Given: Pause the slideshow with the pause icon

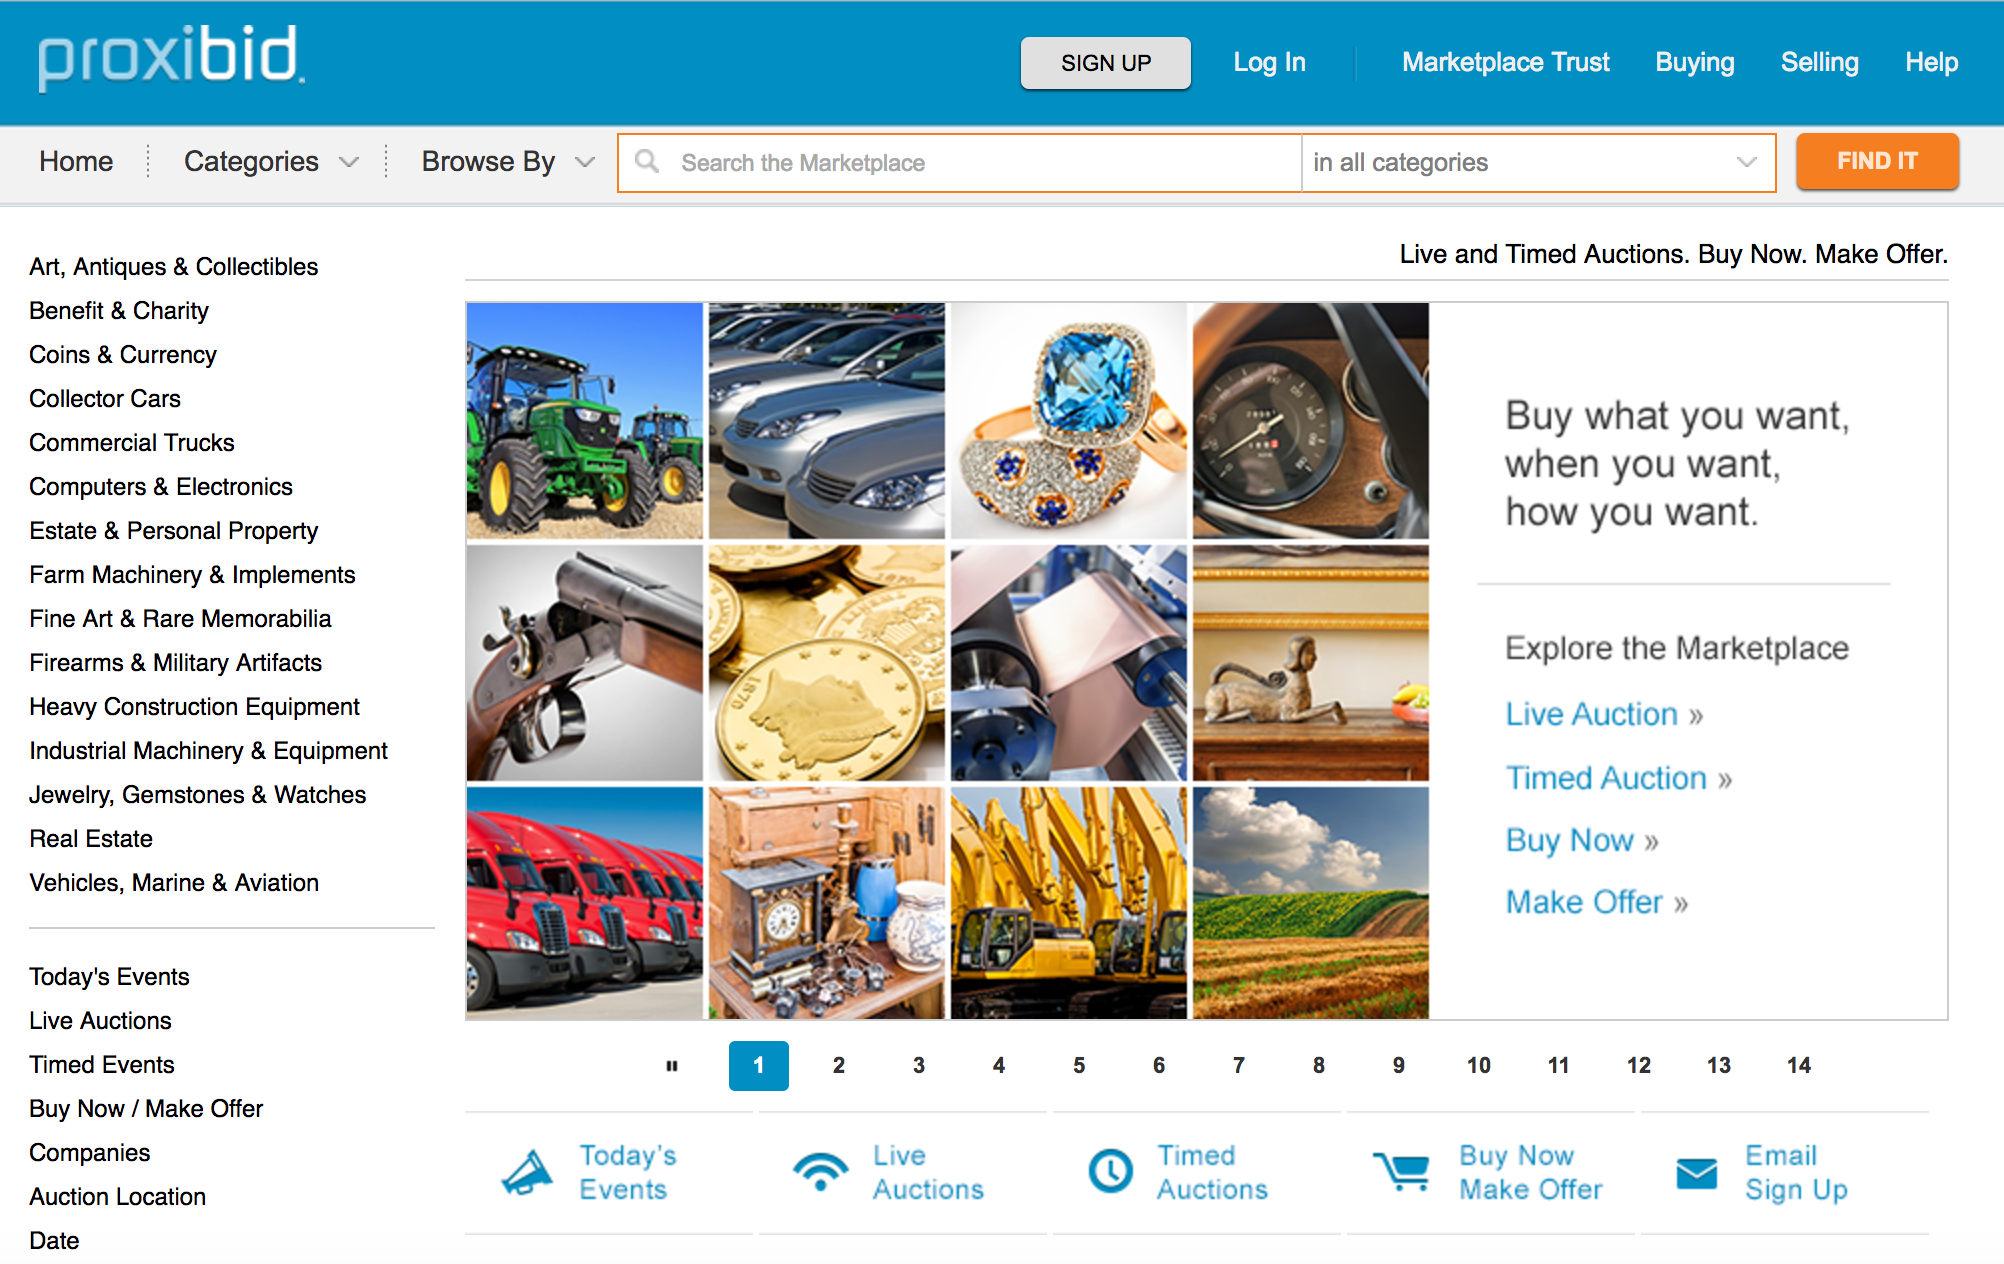Looking at the screenshot, I should click(672, 1066).
